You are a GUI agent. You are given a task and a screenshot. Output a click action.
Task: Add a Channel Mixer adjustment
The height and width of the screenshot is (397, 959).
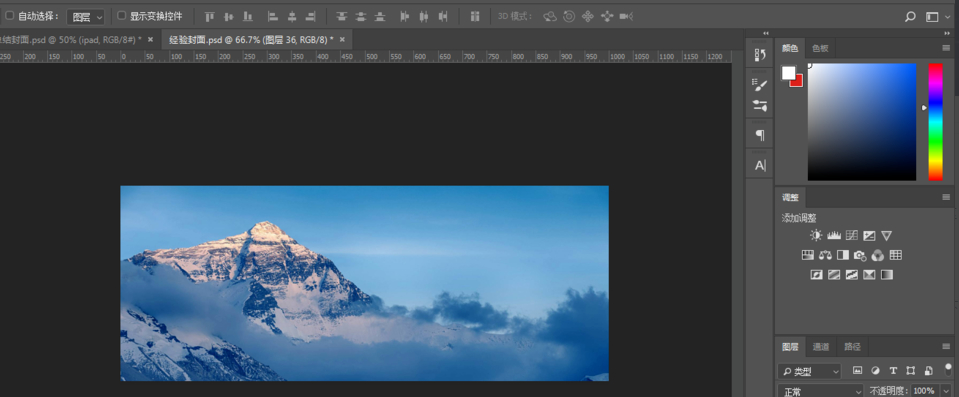(x=878, y=255)
